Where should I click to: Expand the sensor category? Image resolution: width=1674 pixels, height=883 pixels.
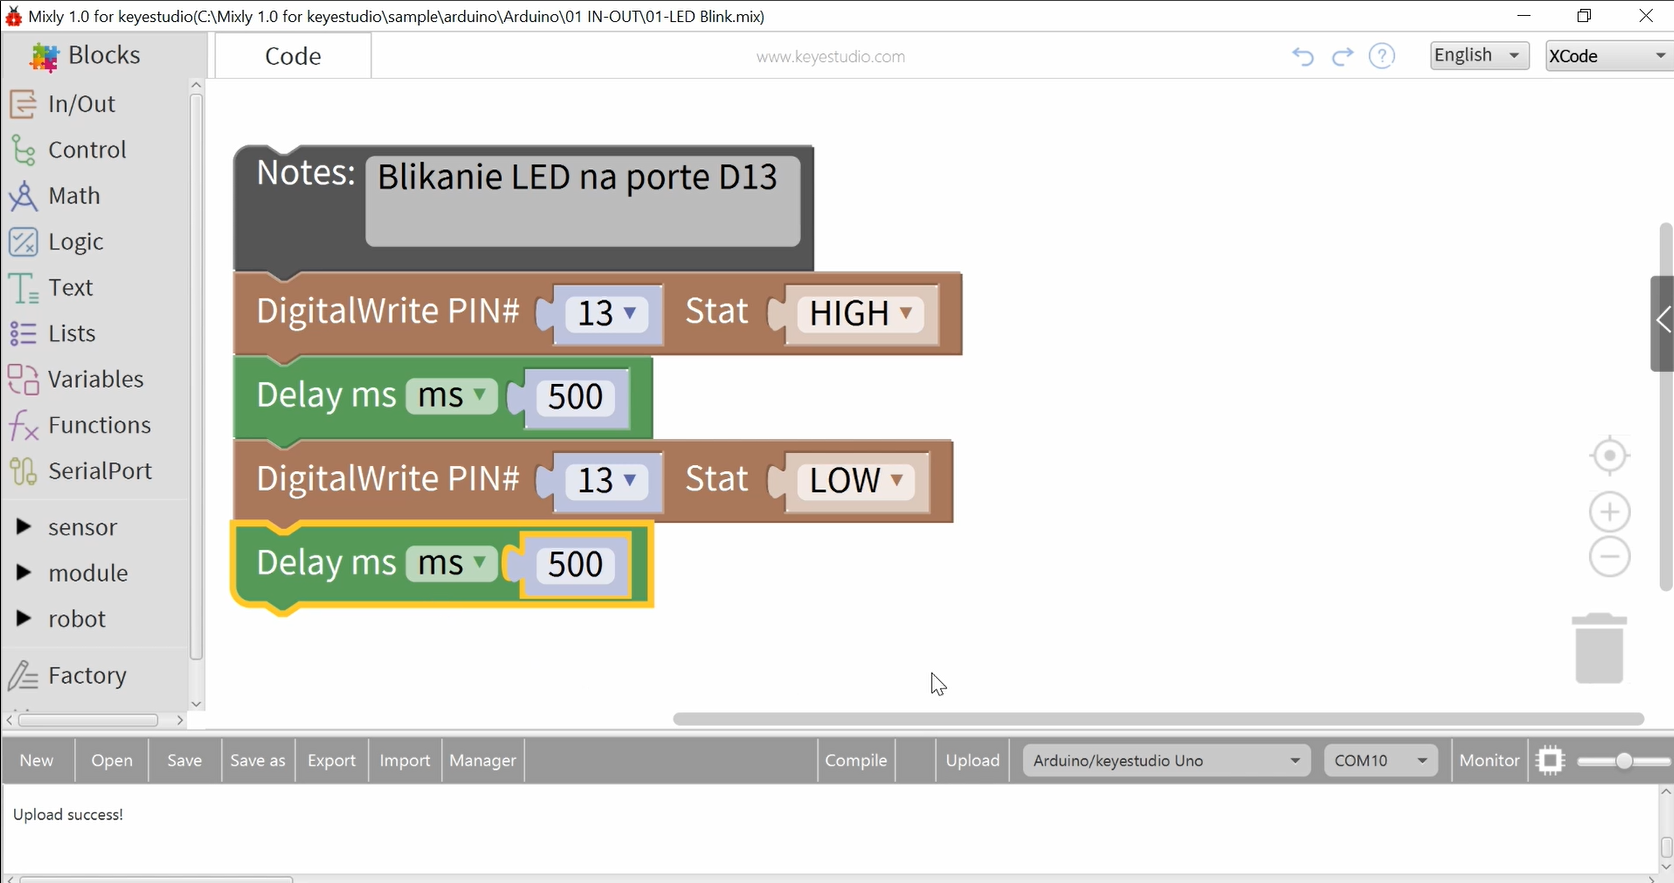click(82, 527)
